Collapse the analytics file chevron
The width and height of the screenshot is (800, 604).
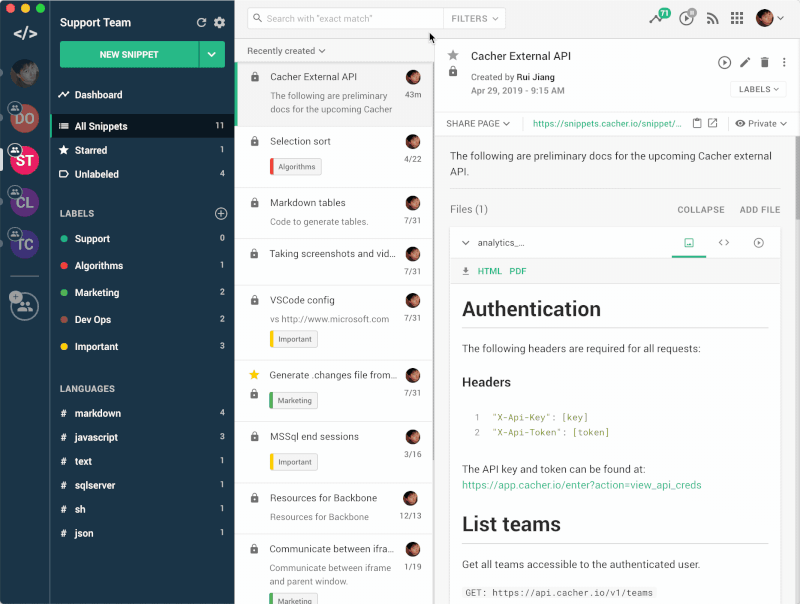click(x=465, y=243)
